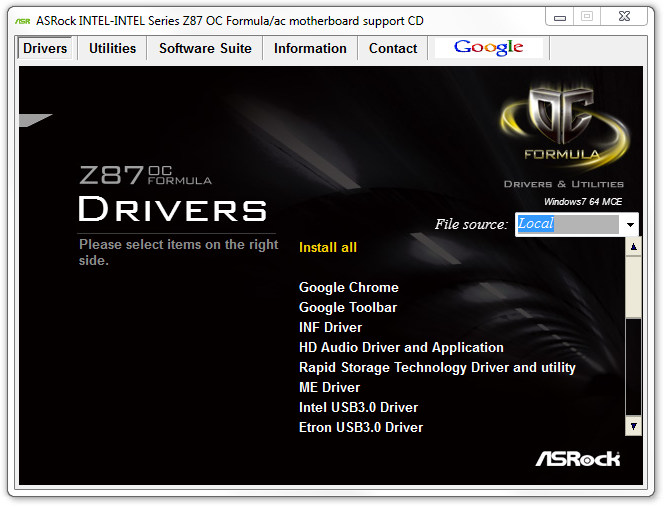Expand the File source dropdown arrow
The image size is (667, 509).
click(630, 225)
